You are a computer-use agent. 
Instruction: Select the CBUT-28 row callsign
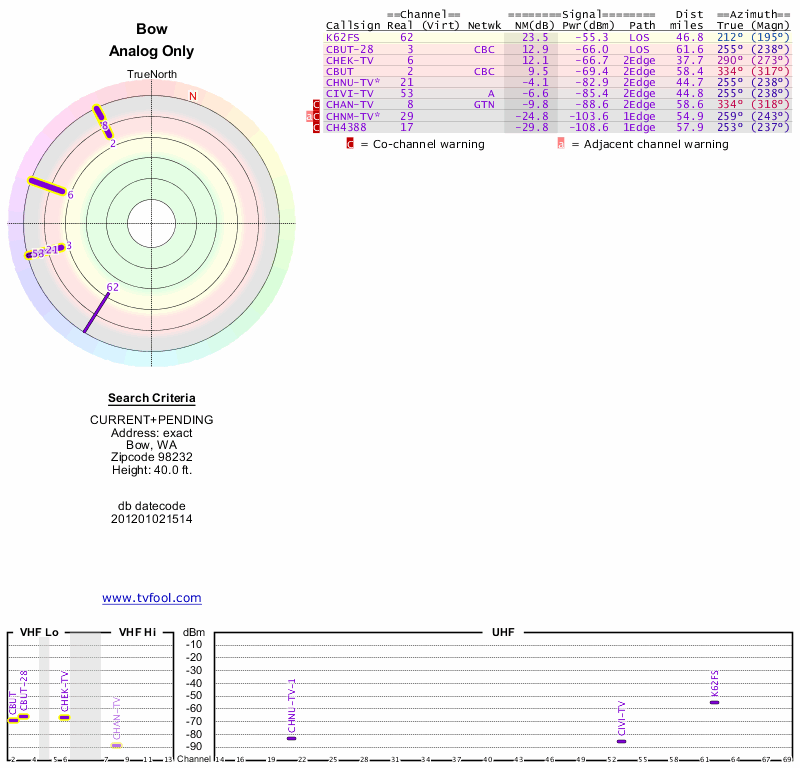[x=350, y=48]
